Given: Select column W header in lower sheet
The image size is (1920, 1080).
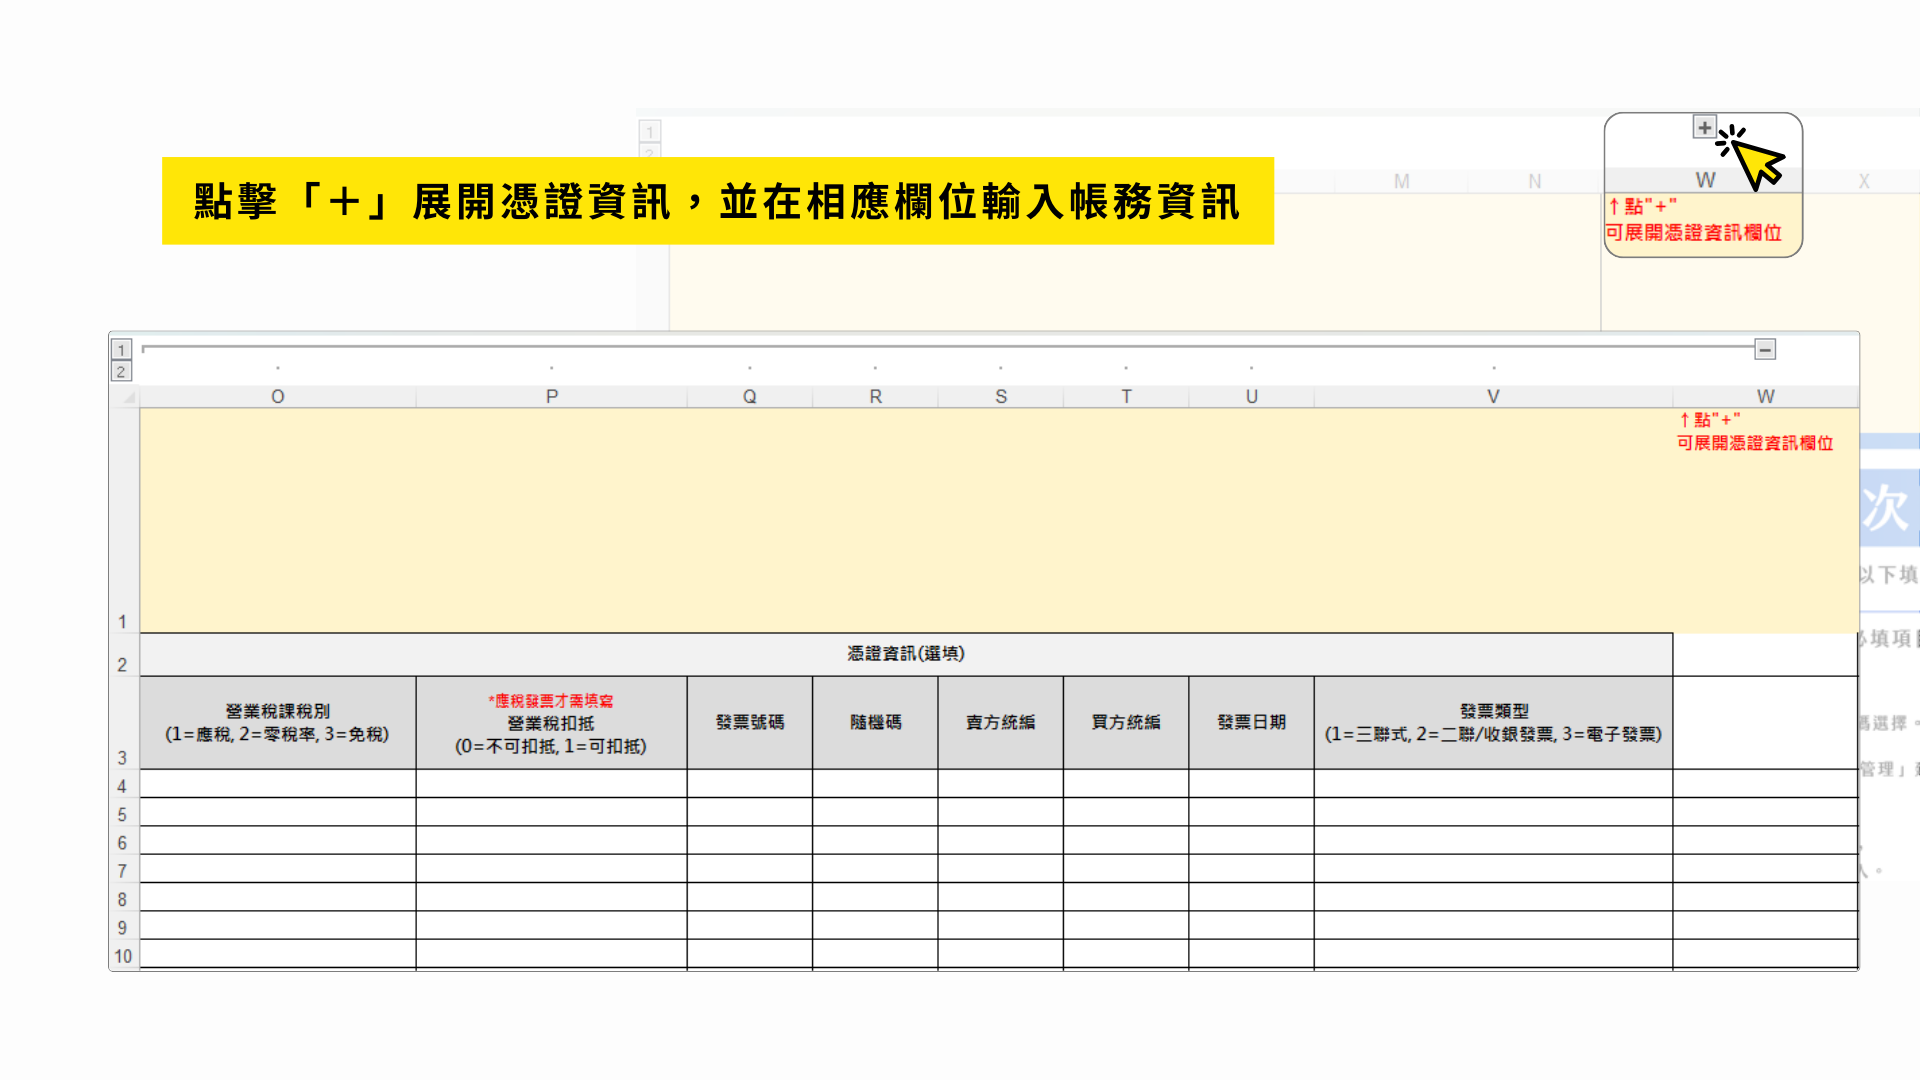Looking at the screenshot, I should point(1765,397).
